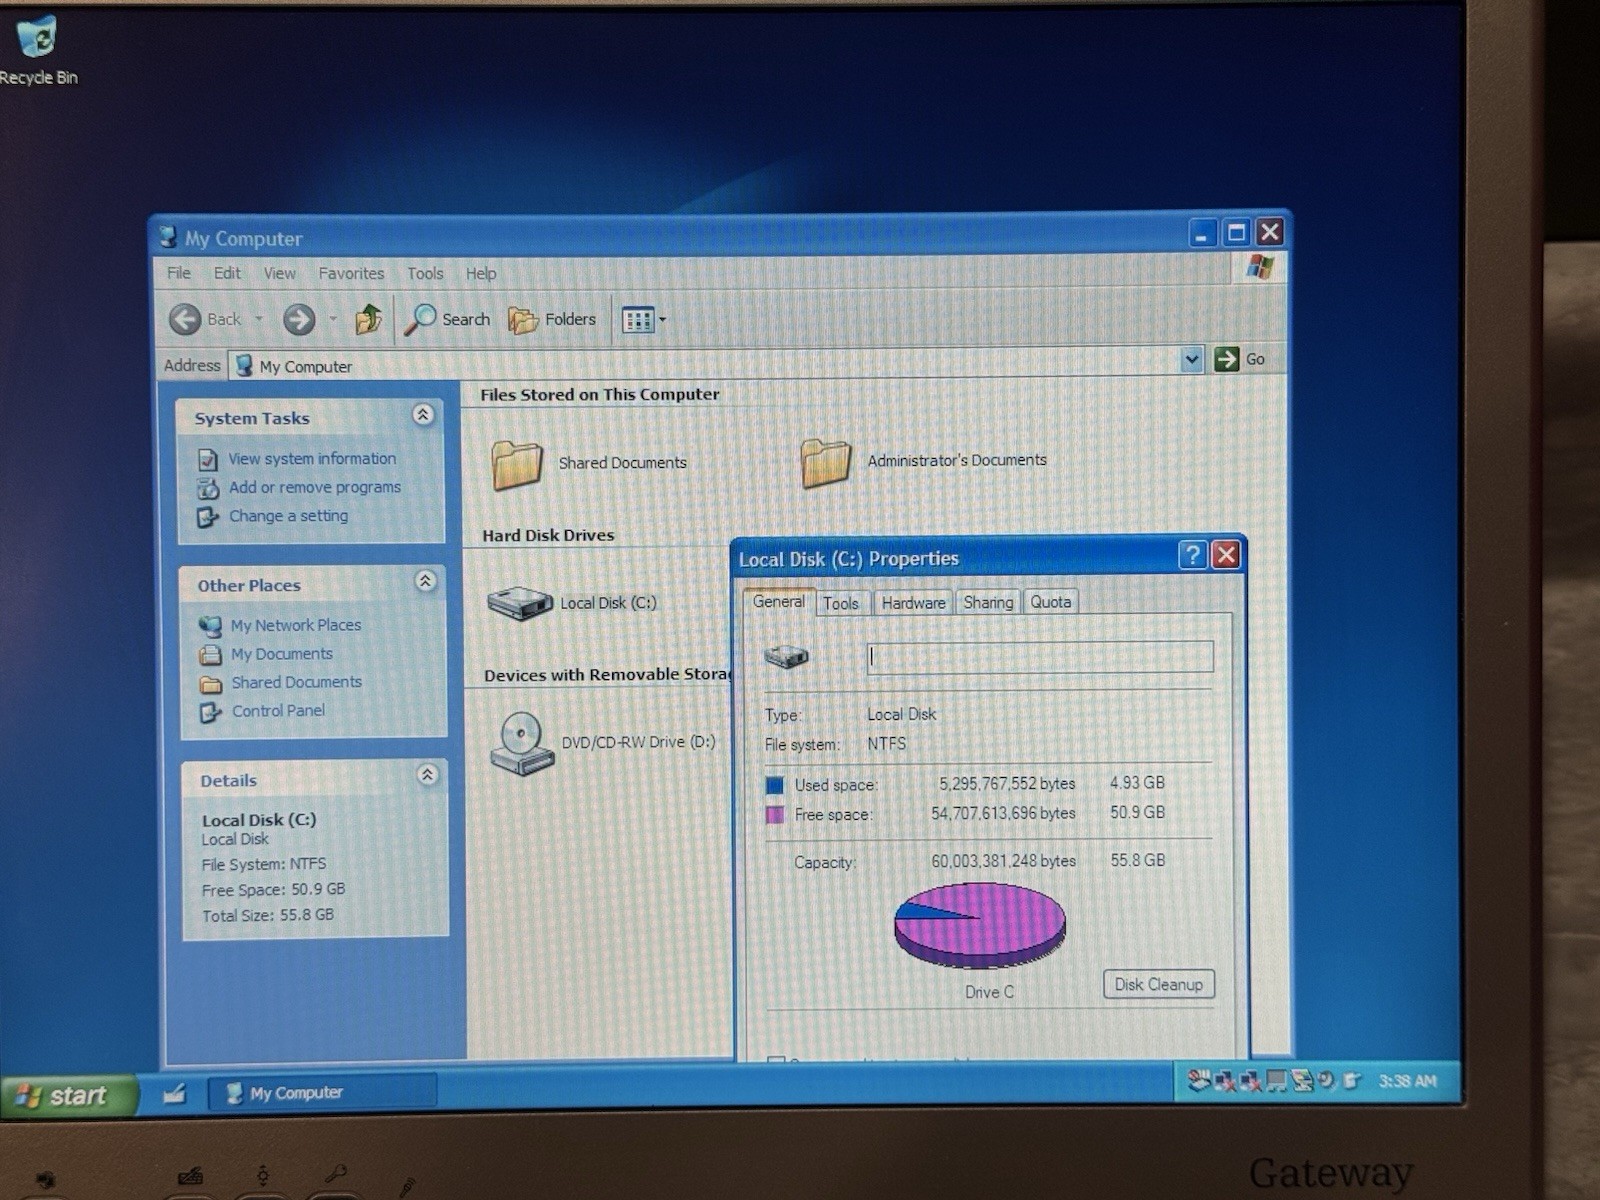This screenshot has height=1200, width=1600.
Task: Click Change a setting link
Action: point(288,516)
